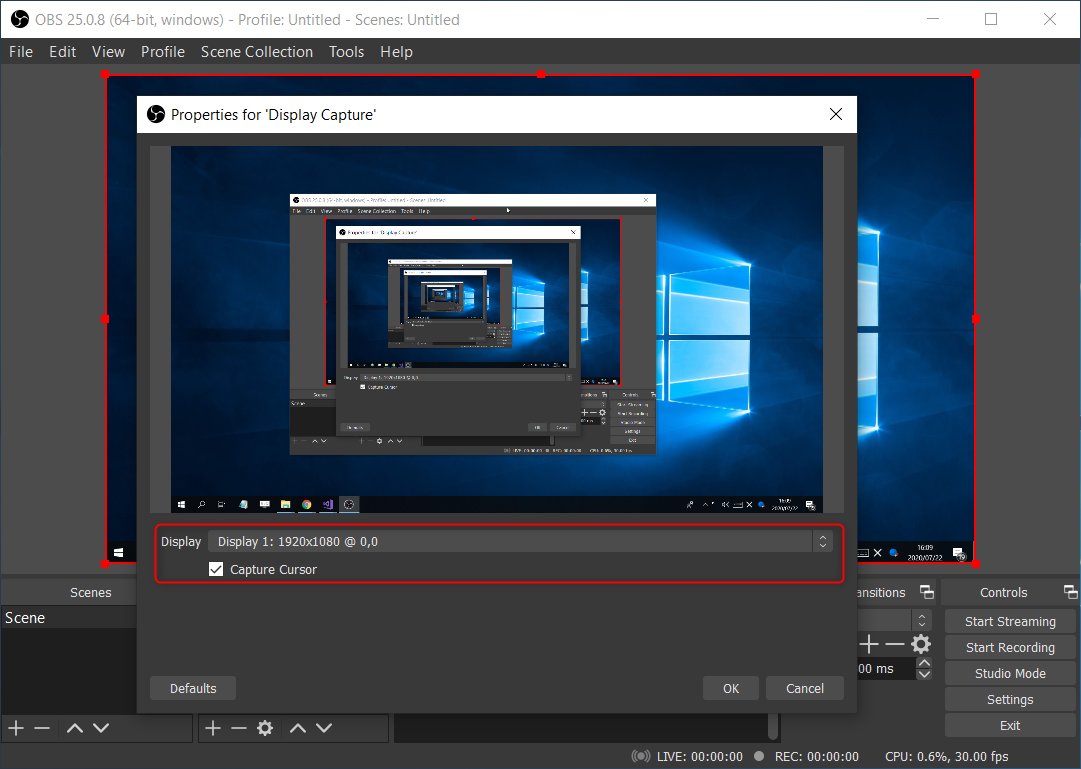Click Chrome icon in dialog preview taskbar
The height and width of the screenshot is (769, 1081).
(307, 505)
